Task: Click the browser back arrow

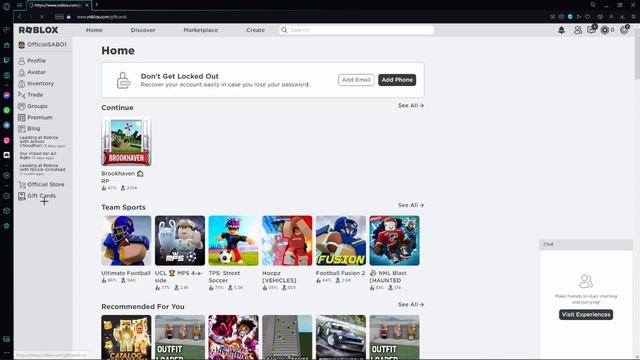Action: (x=19, y=17)
